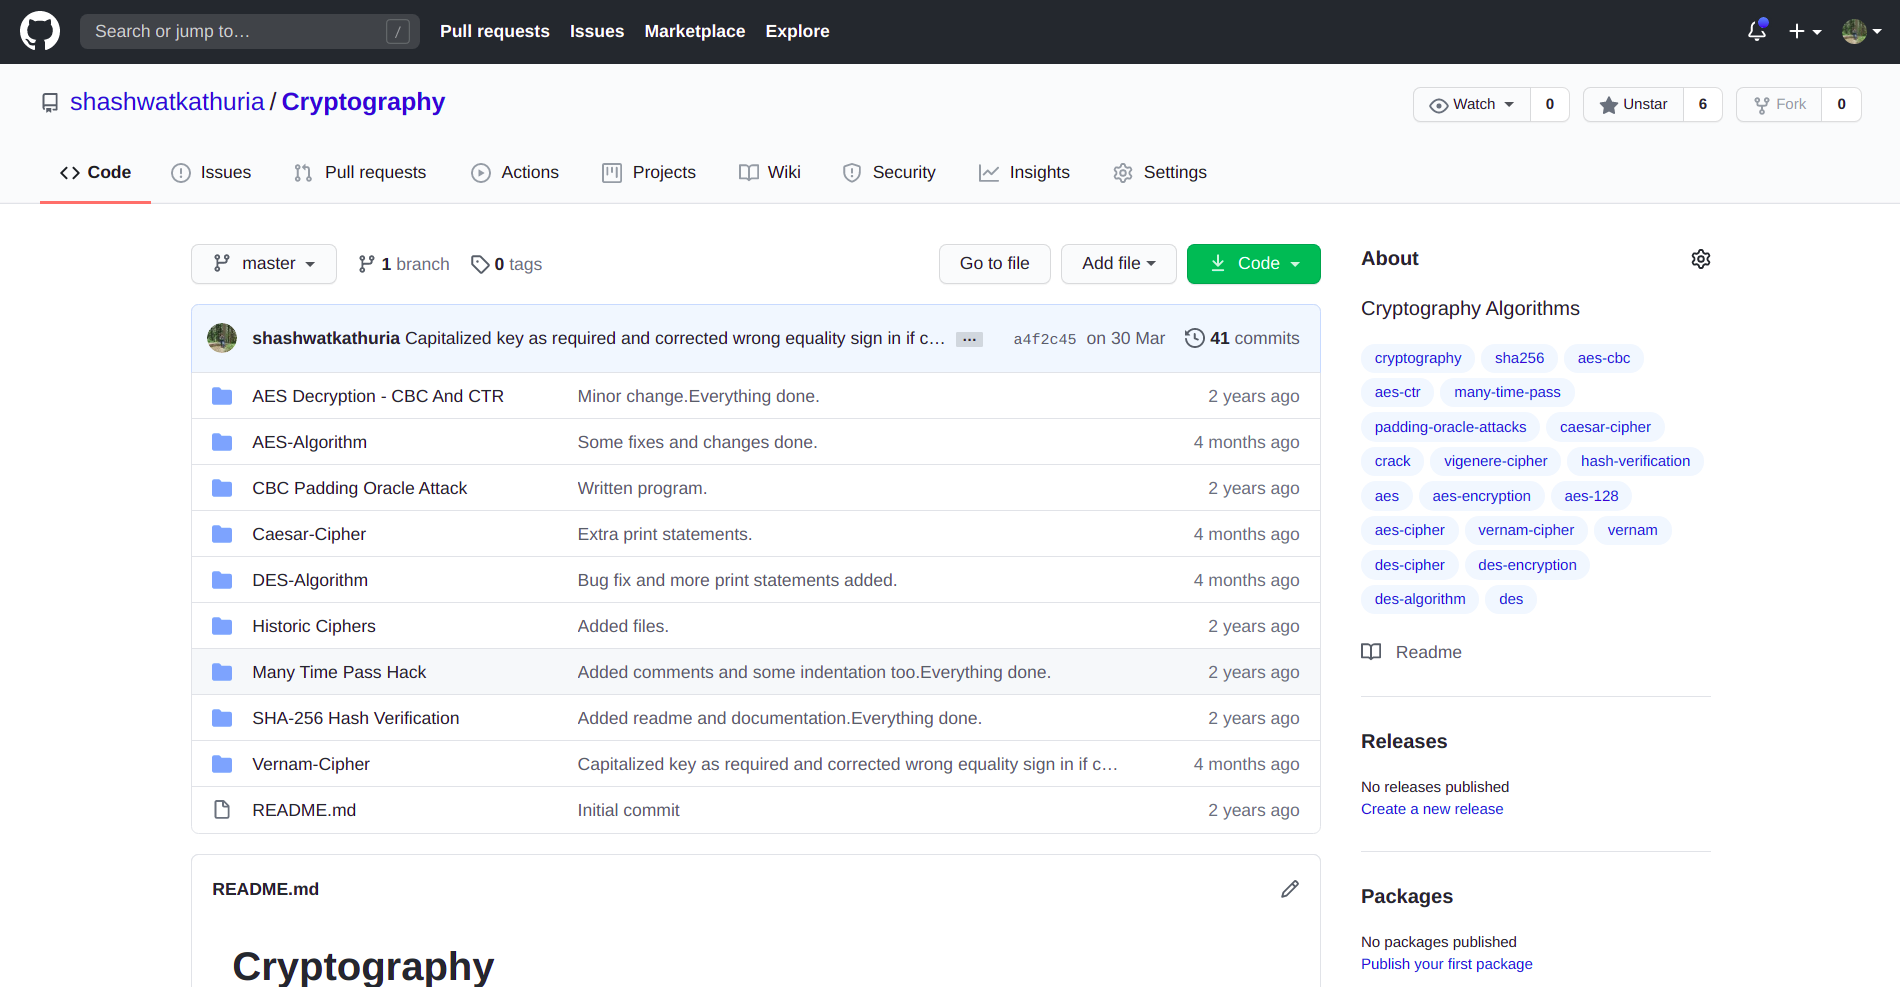Image resolution: width=1900 pixels, height=987 pixels.
Task: Click the Go to file button
Action: pyautogui.click(x=994, y=264)
